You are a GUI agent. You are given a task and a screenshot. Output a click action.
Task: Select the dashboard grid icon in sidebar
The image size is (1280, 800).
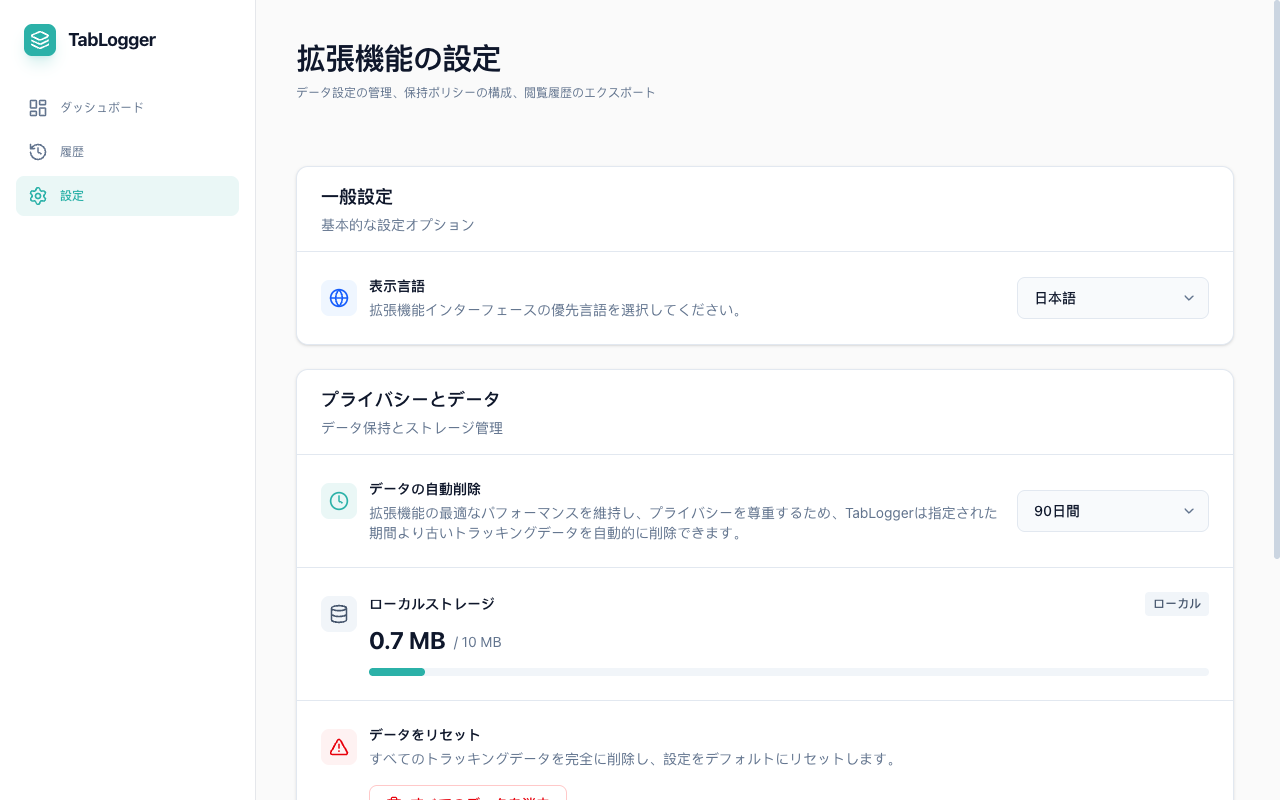[38, 108]
